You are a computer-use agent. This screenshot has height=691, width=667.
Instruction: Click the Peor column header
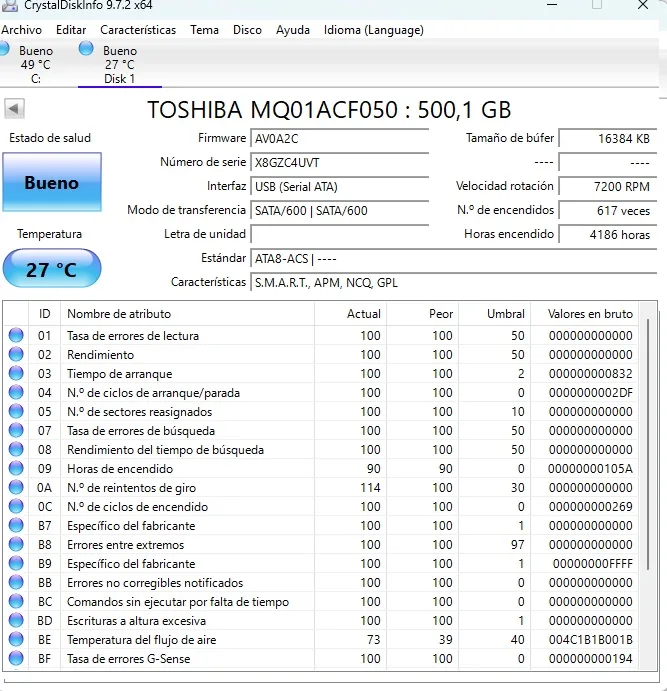click(x=422, y=314)
